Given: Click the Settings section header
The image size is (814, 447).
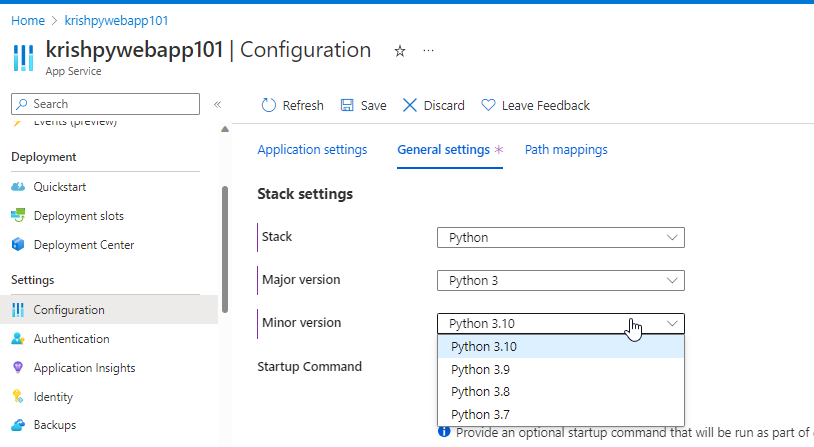Looking at the screenshot, I should (x=33, y=280).
